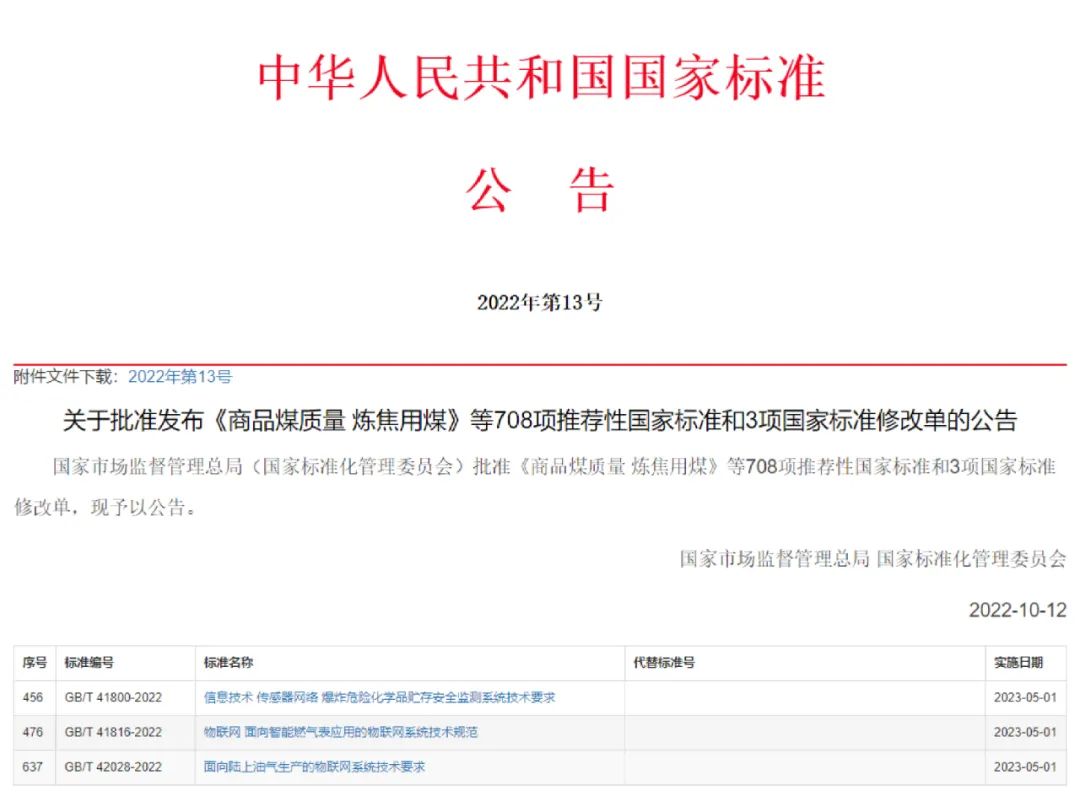Click the 2023-05-01 date in row 637
The image size is (1080, 807).
click(1025, 766)
